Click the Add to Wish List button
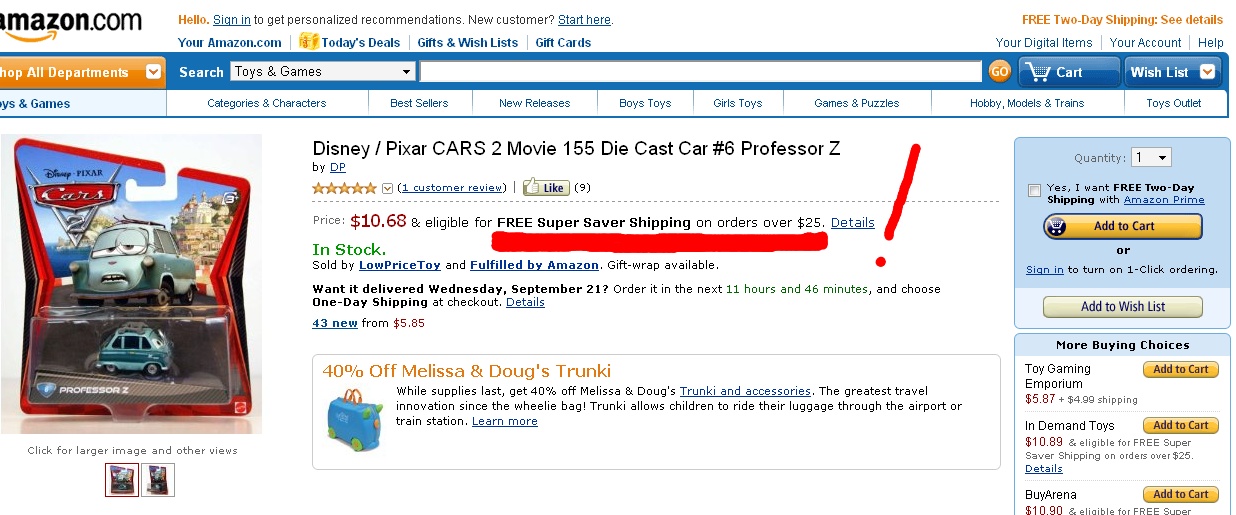This screenshot has width=1236, height=515. 1122,307
